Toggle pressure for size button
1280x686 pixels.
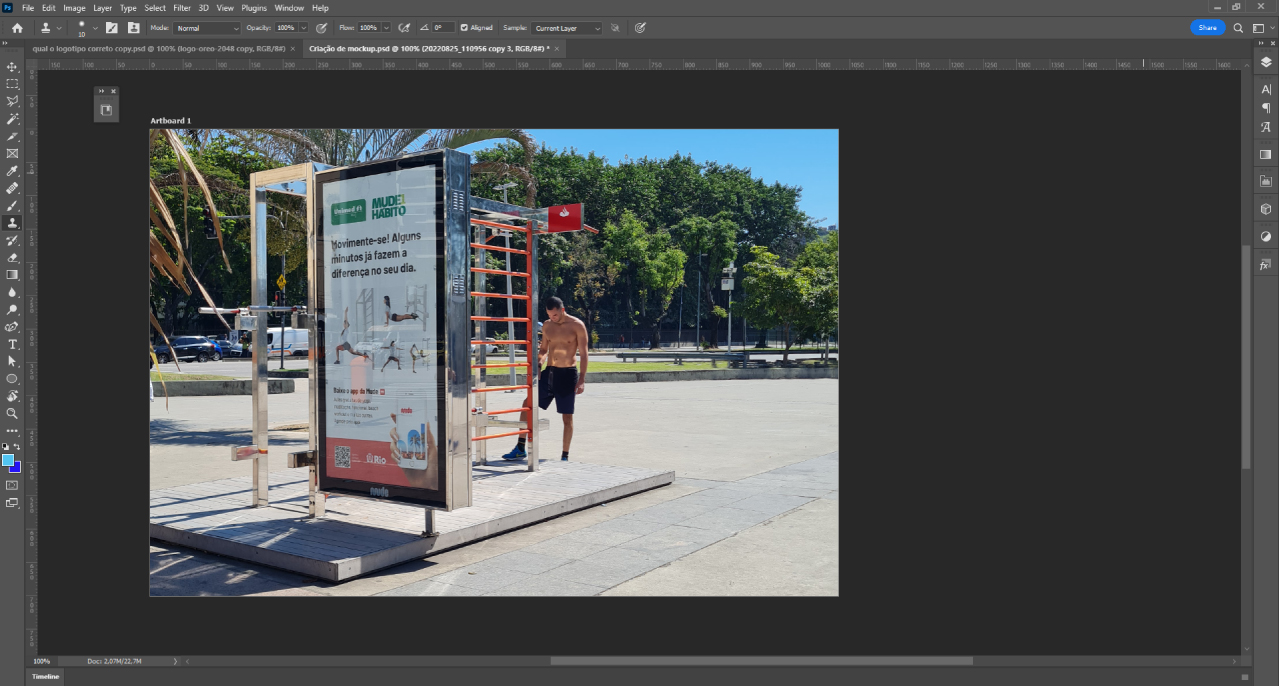click(640, 28)
